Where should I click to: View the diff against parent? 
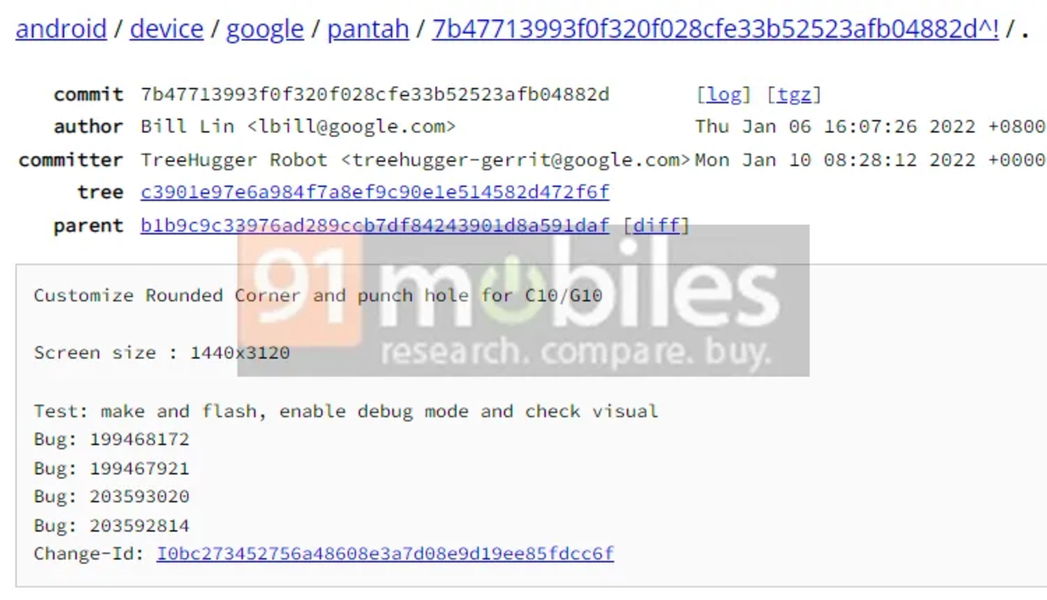[x=656, y=225]
